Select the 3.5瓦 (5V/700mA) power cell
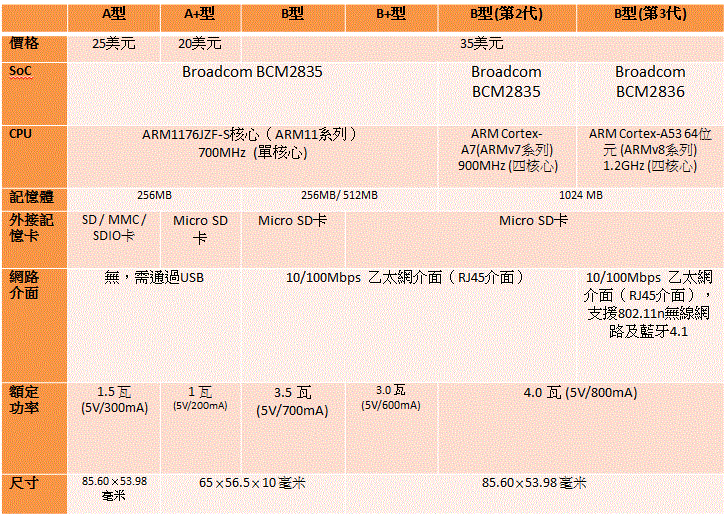 tap(293, 428)
